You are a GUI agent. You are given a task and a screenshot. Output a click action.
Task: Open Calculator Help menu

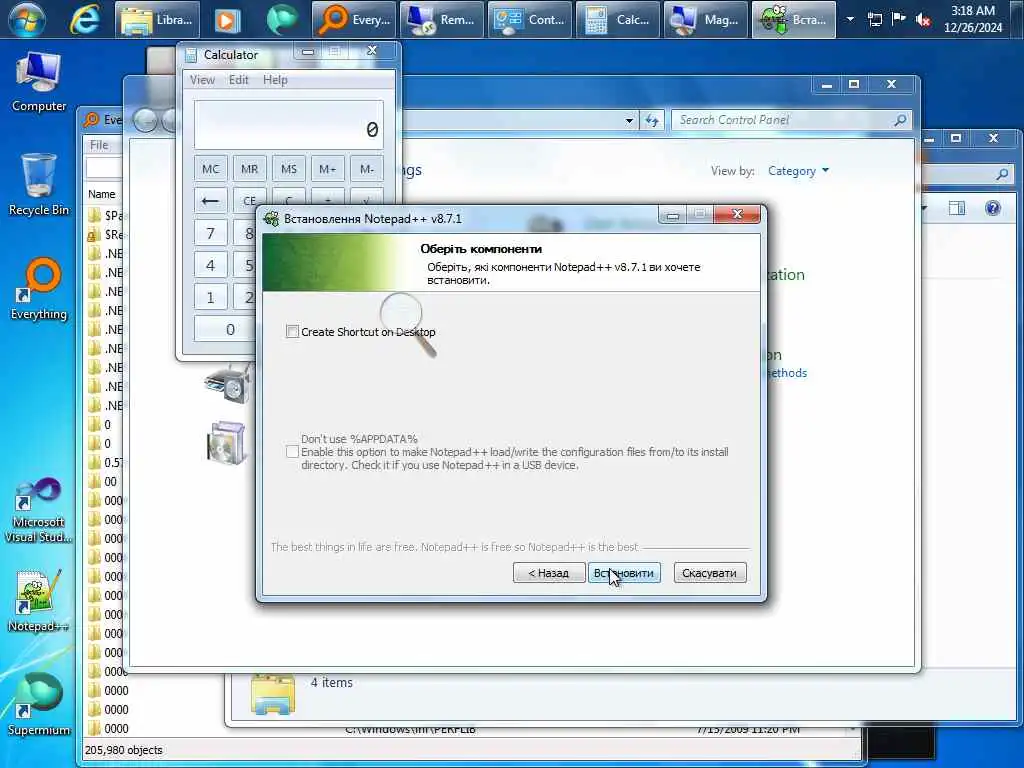pos(275,80)
